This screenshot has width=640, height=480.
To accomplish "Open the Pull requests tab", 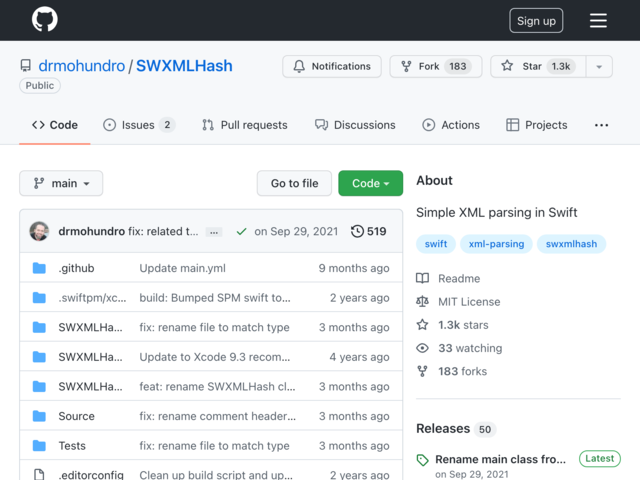I will (x=244, y=125).
